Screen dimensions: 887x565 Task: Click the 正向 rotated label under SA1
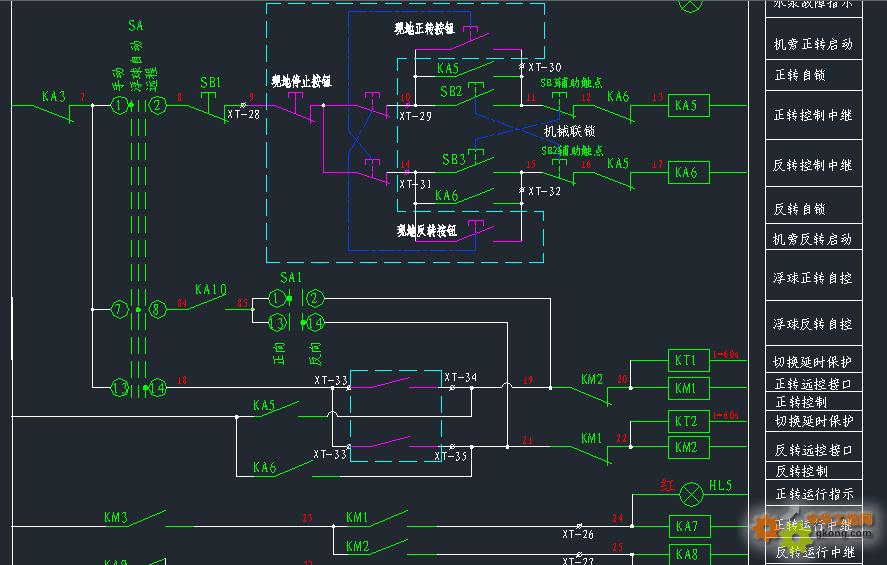coord(279,353)
